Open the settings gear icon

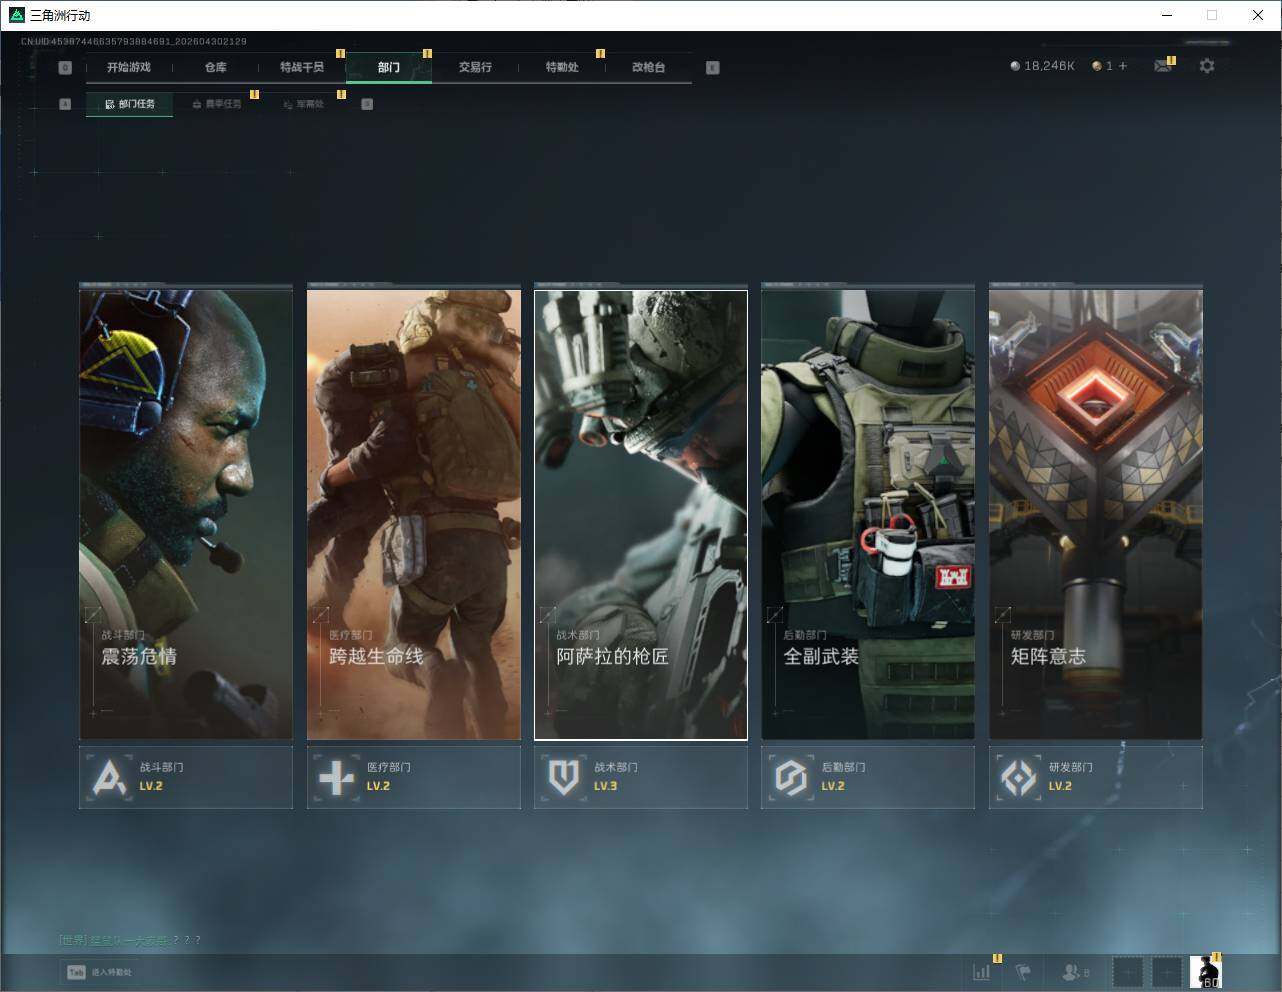[1207, 66]
